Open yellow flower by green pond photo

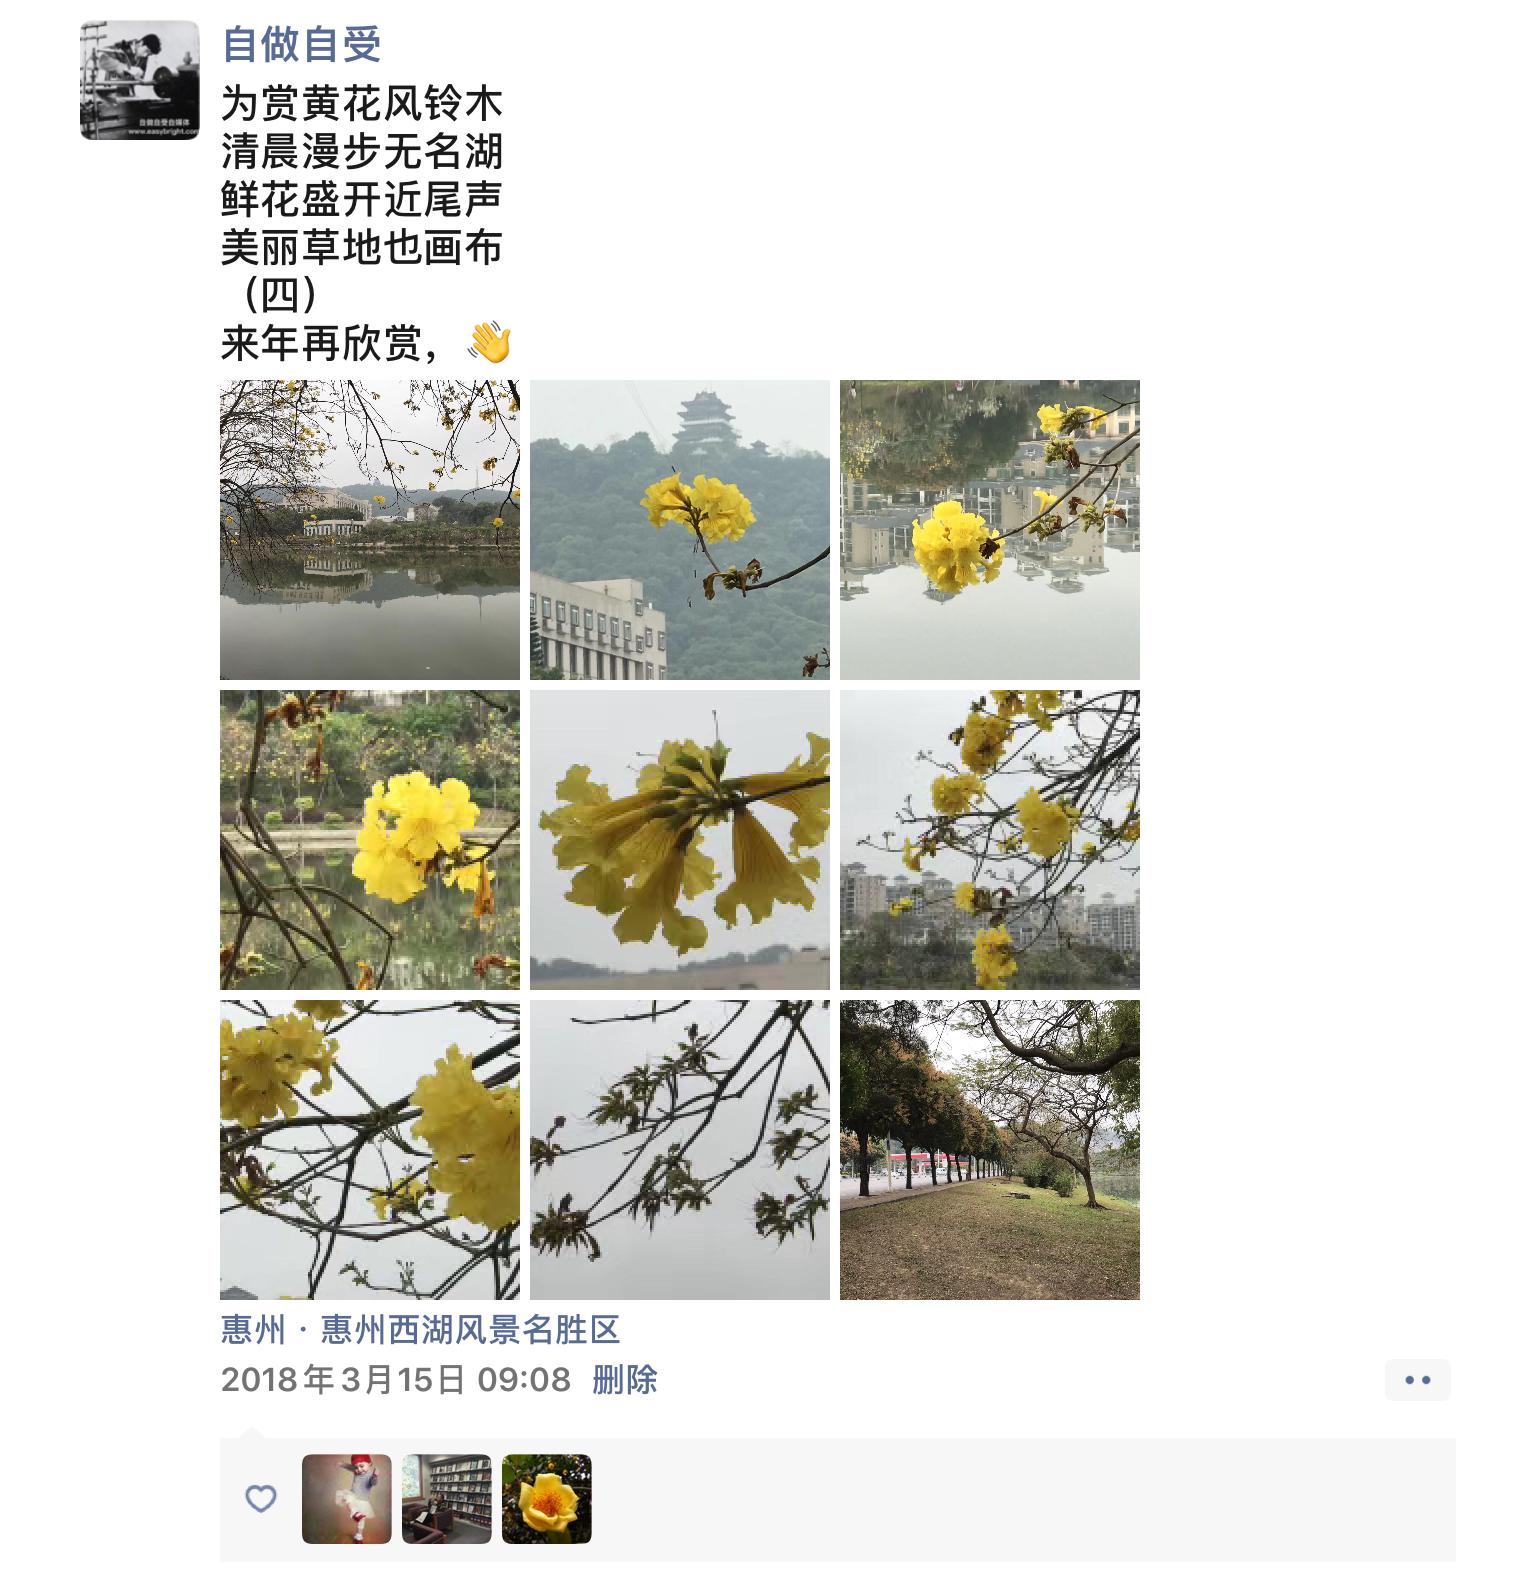tap(370, 840)
